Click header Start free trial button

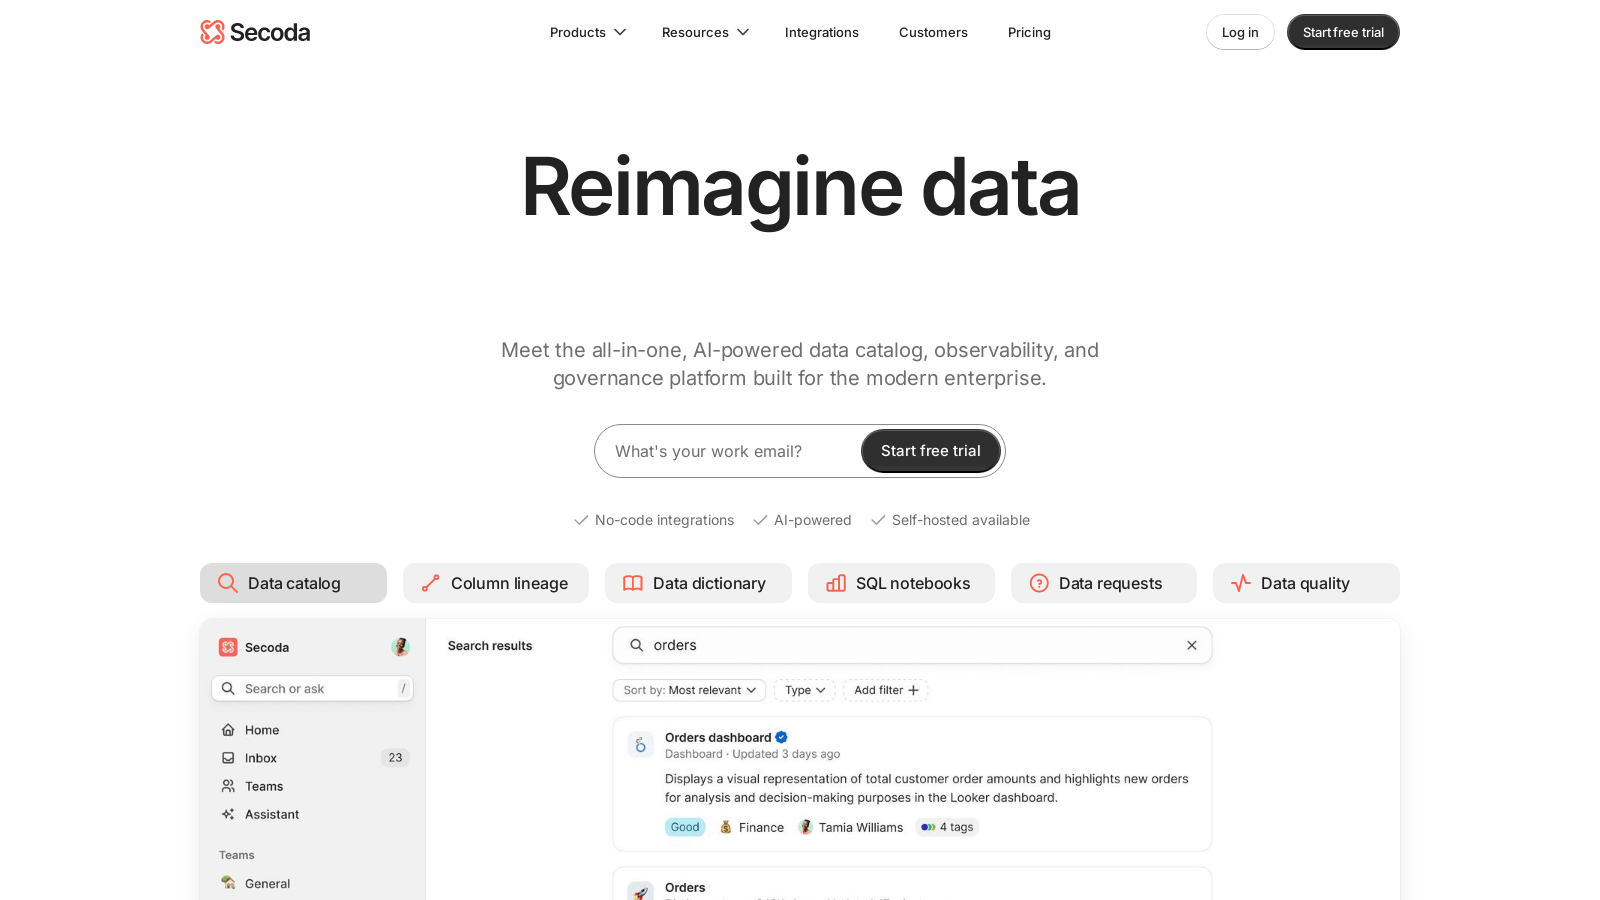[x=1343, y=32]
